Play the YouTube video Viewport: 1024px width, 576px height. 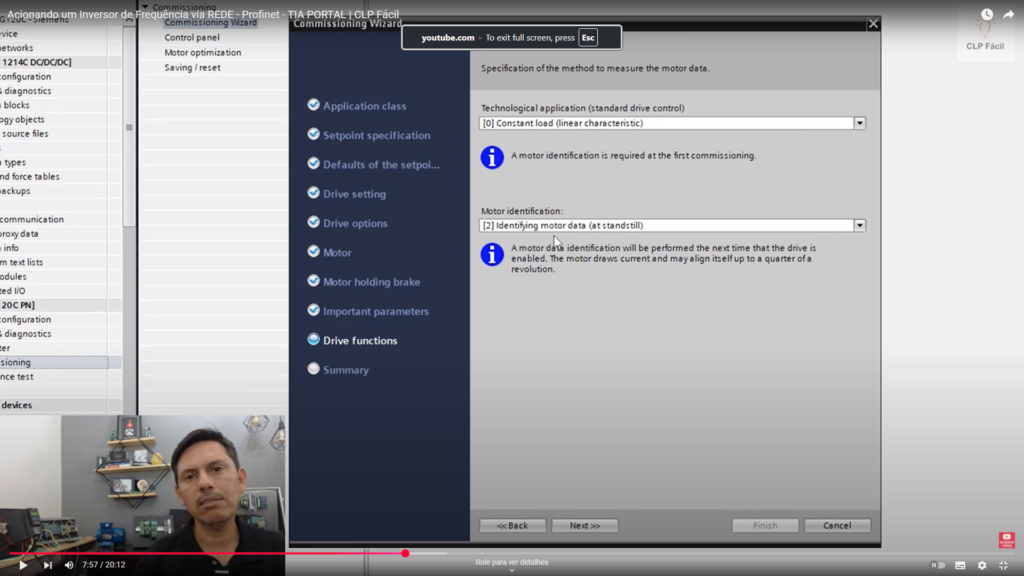(23, 565)
